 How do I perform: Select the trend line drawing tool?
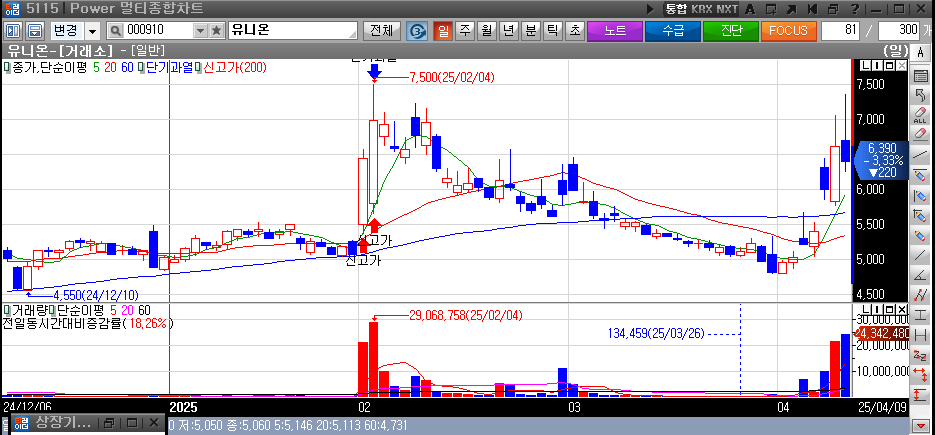[x=921, y=155]
